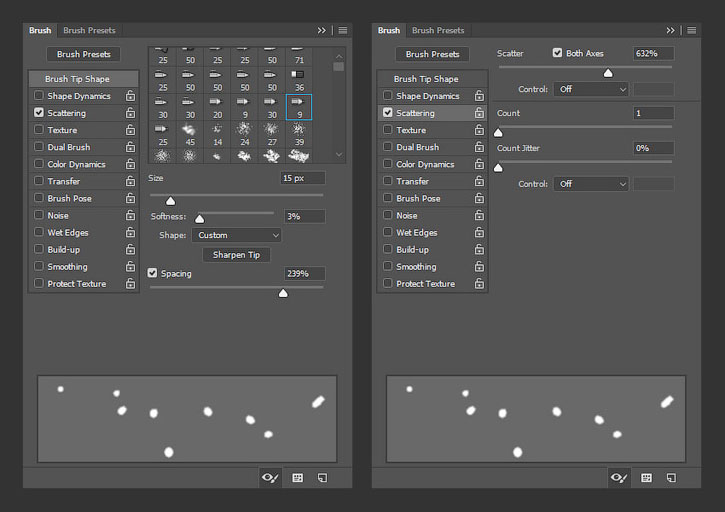Image resolution: width=725 pixels, height=512 pixels.
Task: Open Scatter Control dropdown set to Off
Action: [x=591, y=89]
